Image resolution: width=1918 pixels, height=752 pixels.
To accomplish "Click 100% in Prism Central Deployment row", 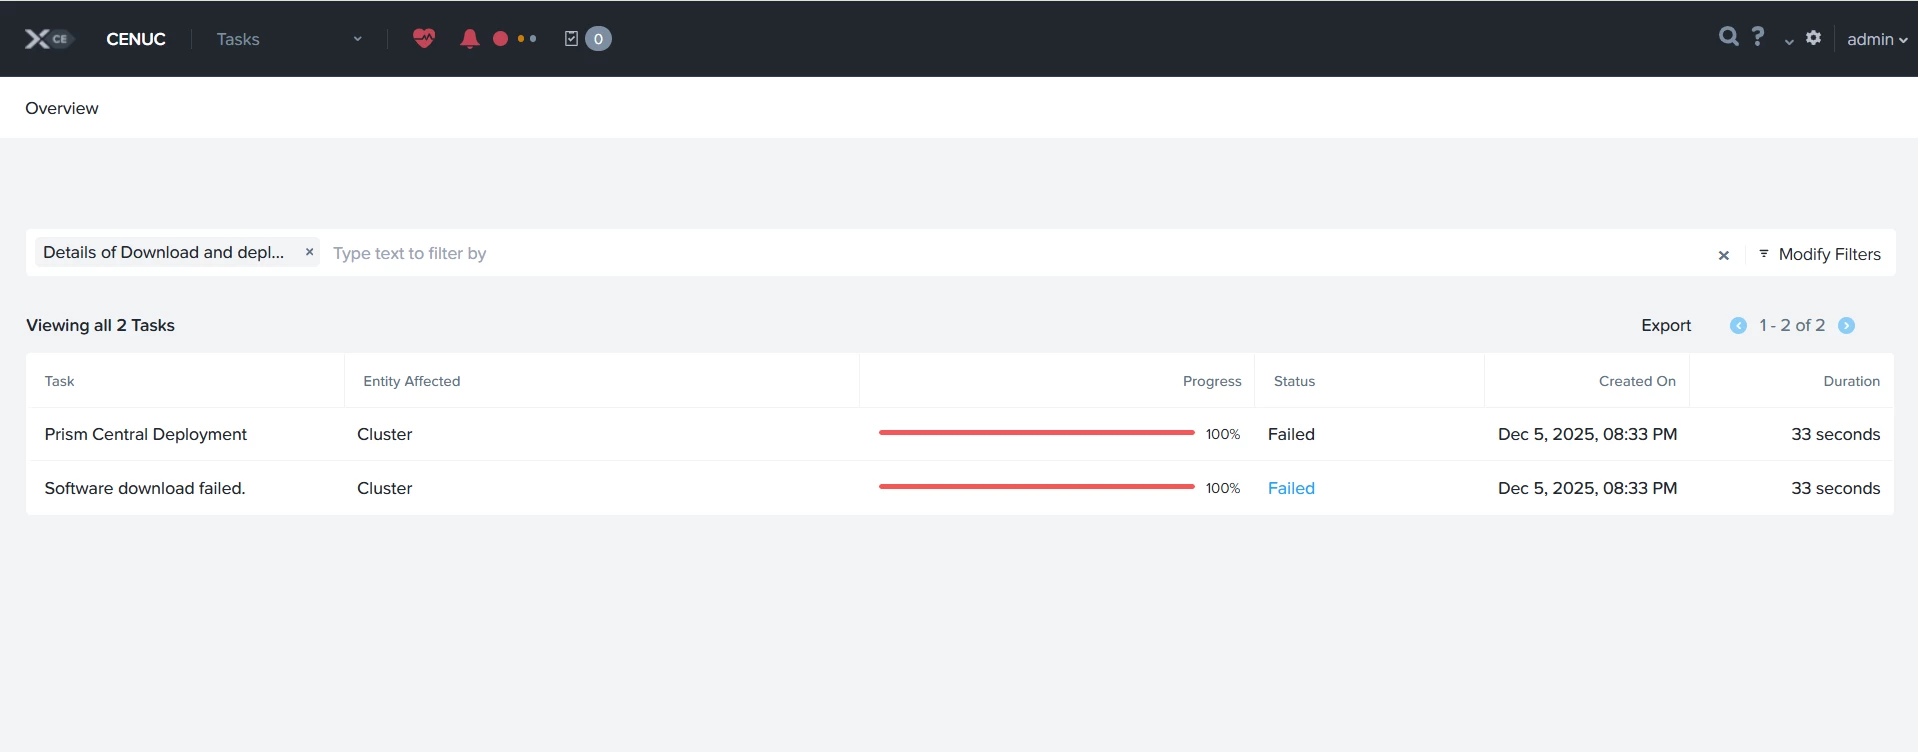I will (x=1222, y=434).
